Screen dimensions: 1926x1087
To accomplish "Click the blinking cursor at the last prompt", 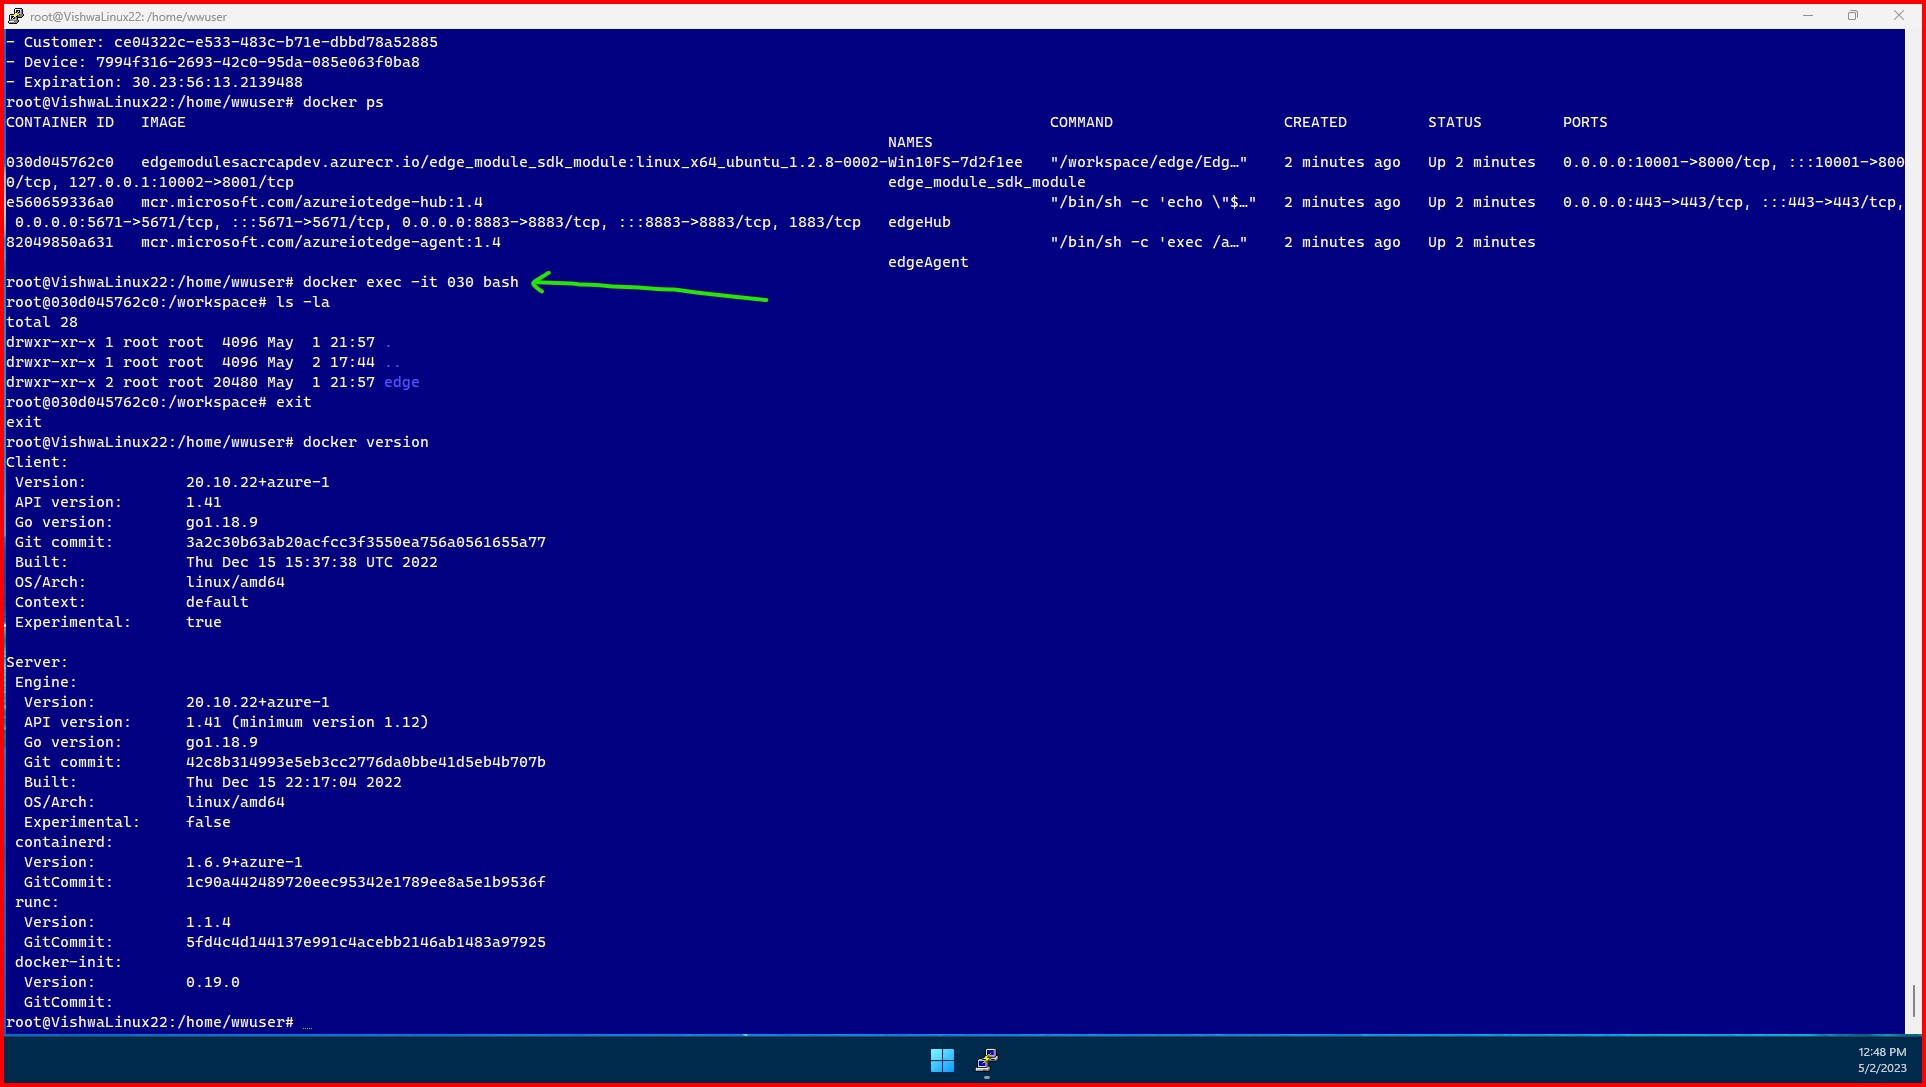I will click(x=307, y=1023).
